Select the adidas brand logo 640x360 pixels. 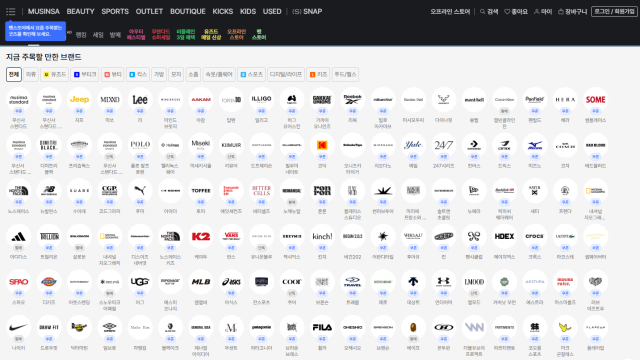coord(18,236)
